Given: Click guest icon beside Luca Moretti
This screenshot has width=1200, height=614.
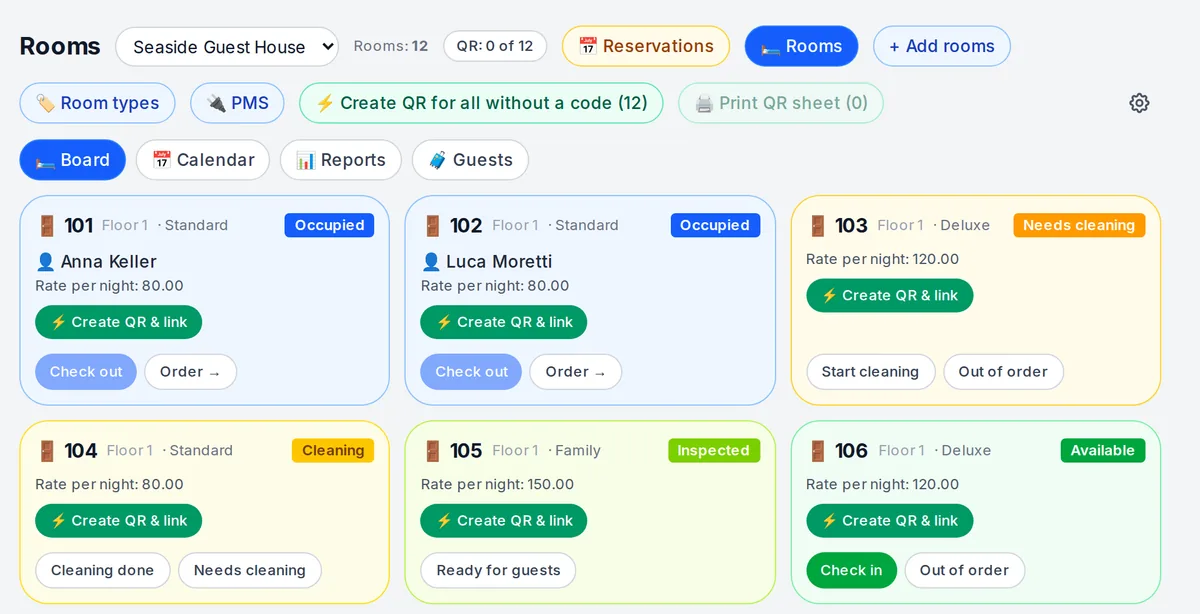Looking at the screenshot, I should (431, 262).
